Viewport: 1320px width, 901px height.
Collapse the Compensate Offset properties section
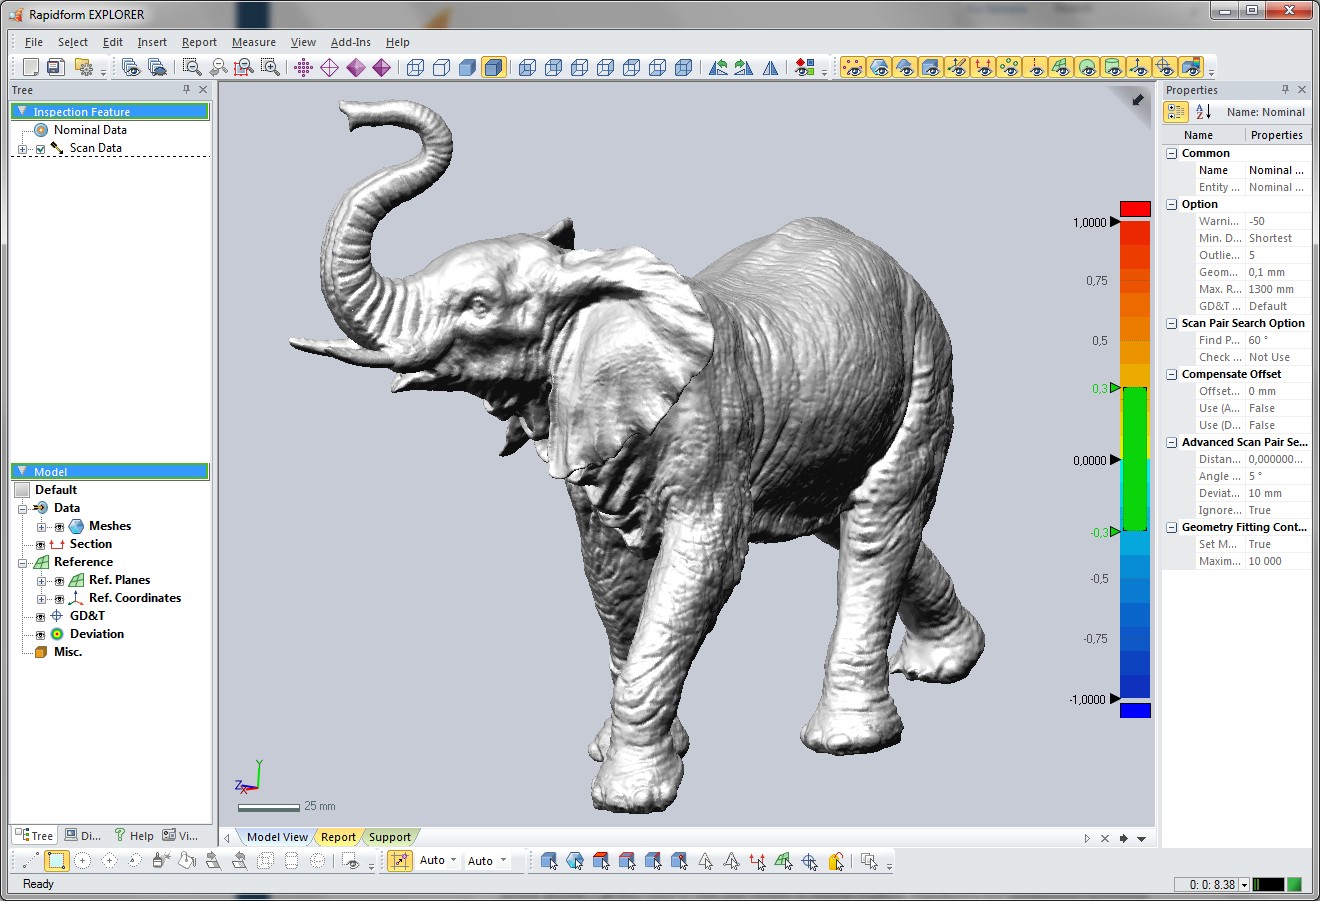(x=1171, y=374)
